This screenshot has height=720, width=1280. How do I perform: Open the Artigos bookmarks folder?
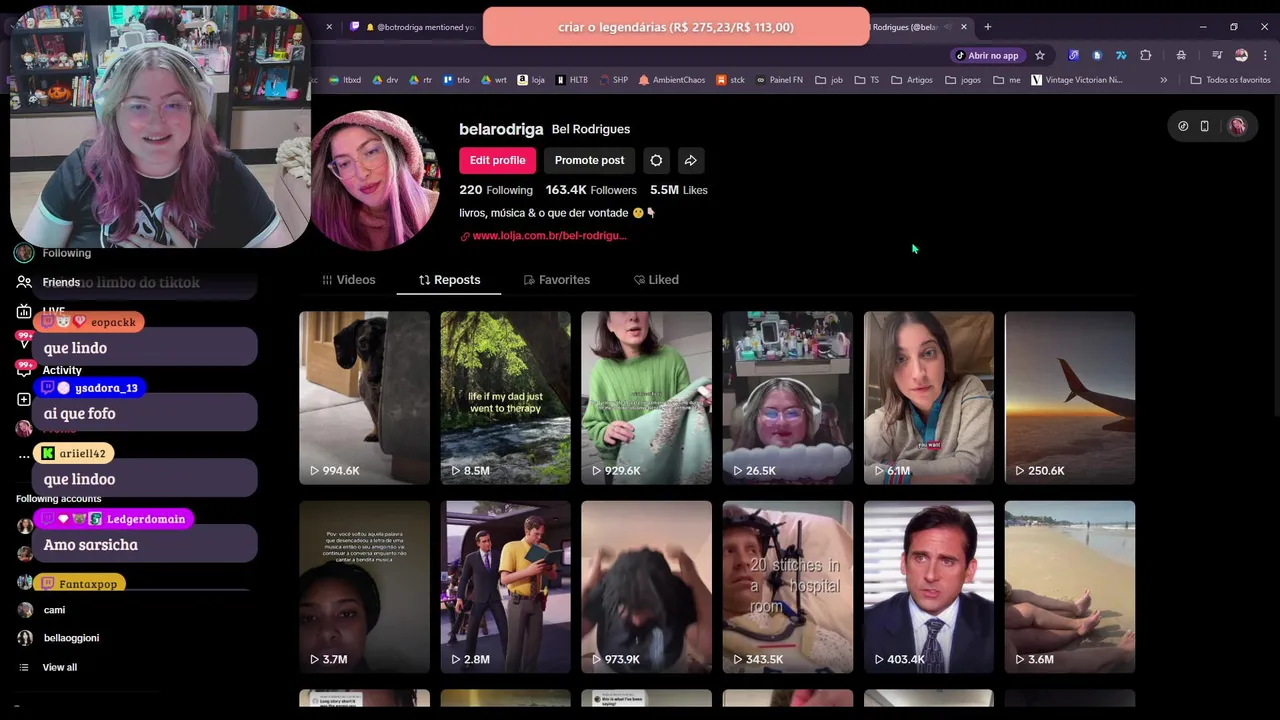912,80
